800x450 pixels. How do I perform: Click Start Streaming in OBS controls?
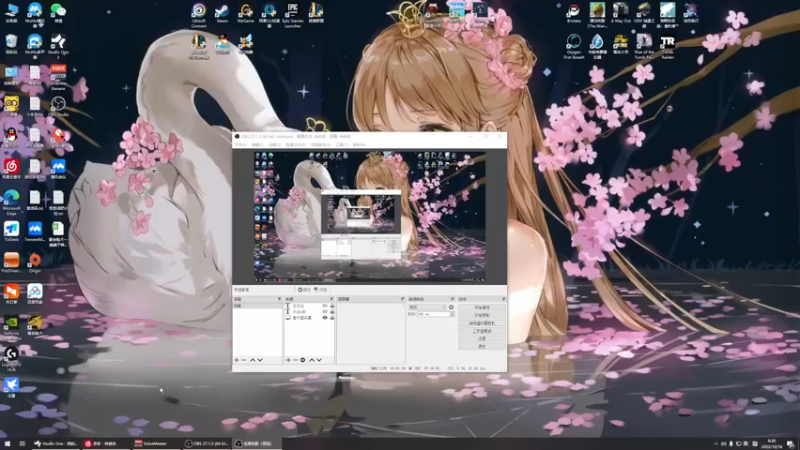pyautogui.click(x=482, y=308)
